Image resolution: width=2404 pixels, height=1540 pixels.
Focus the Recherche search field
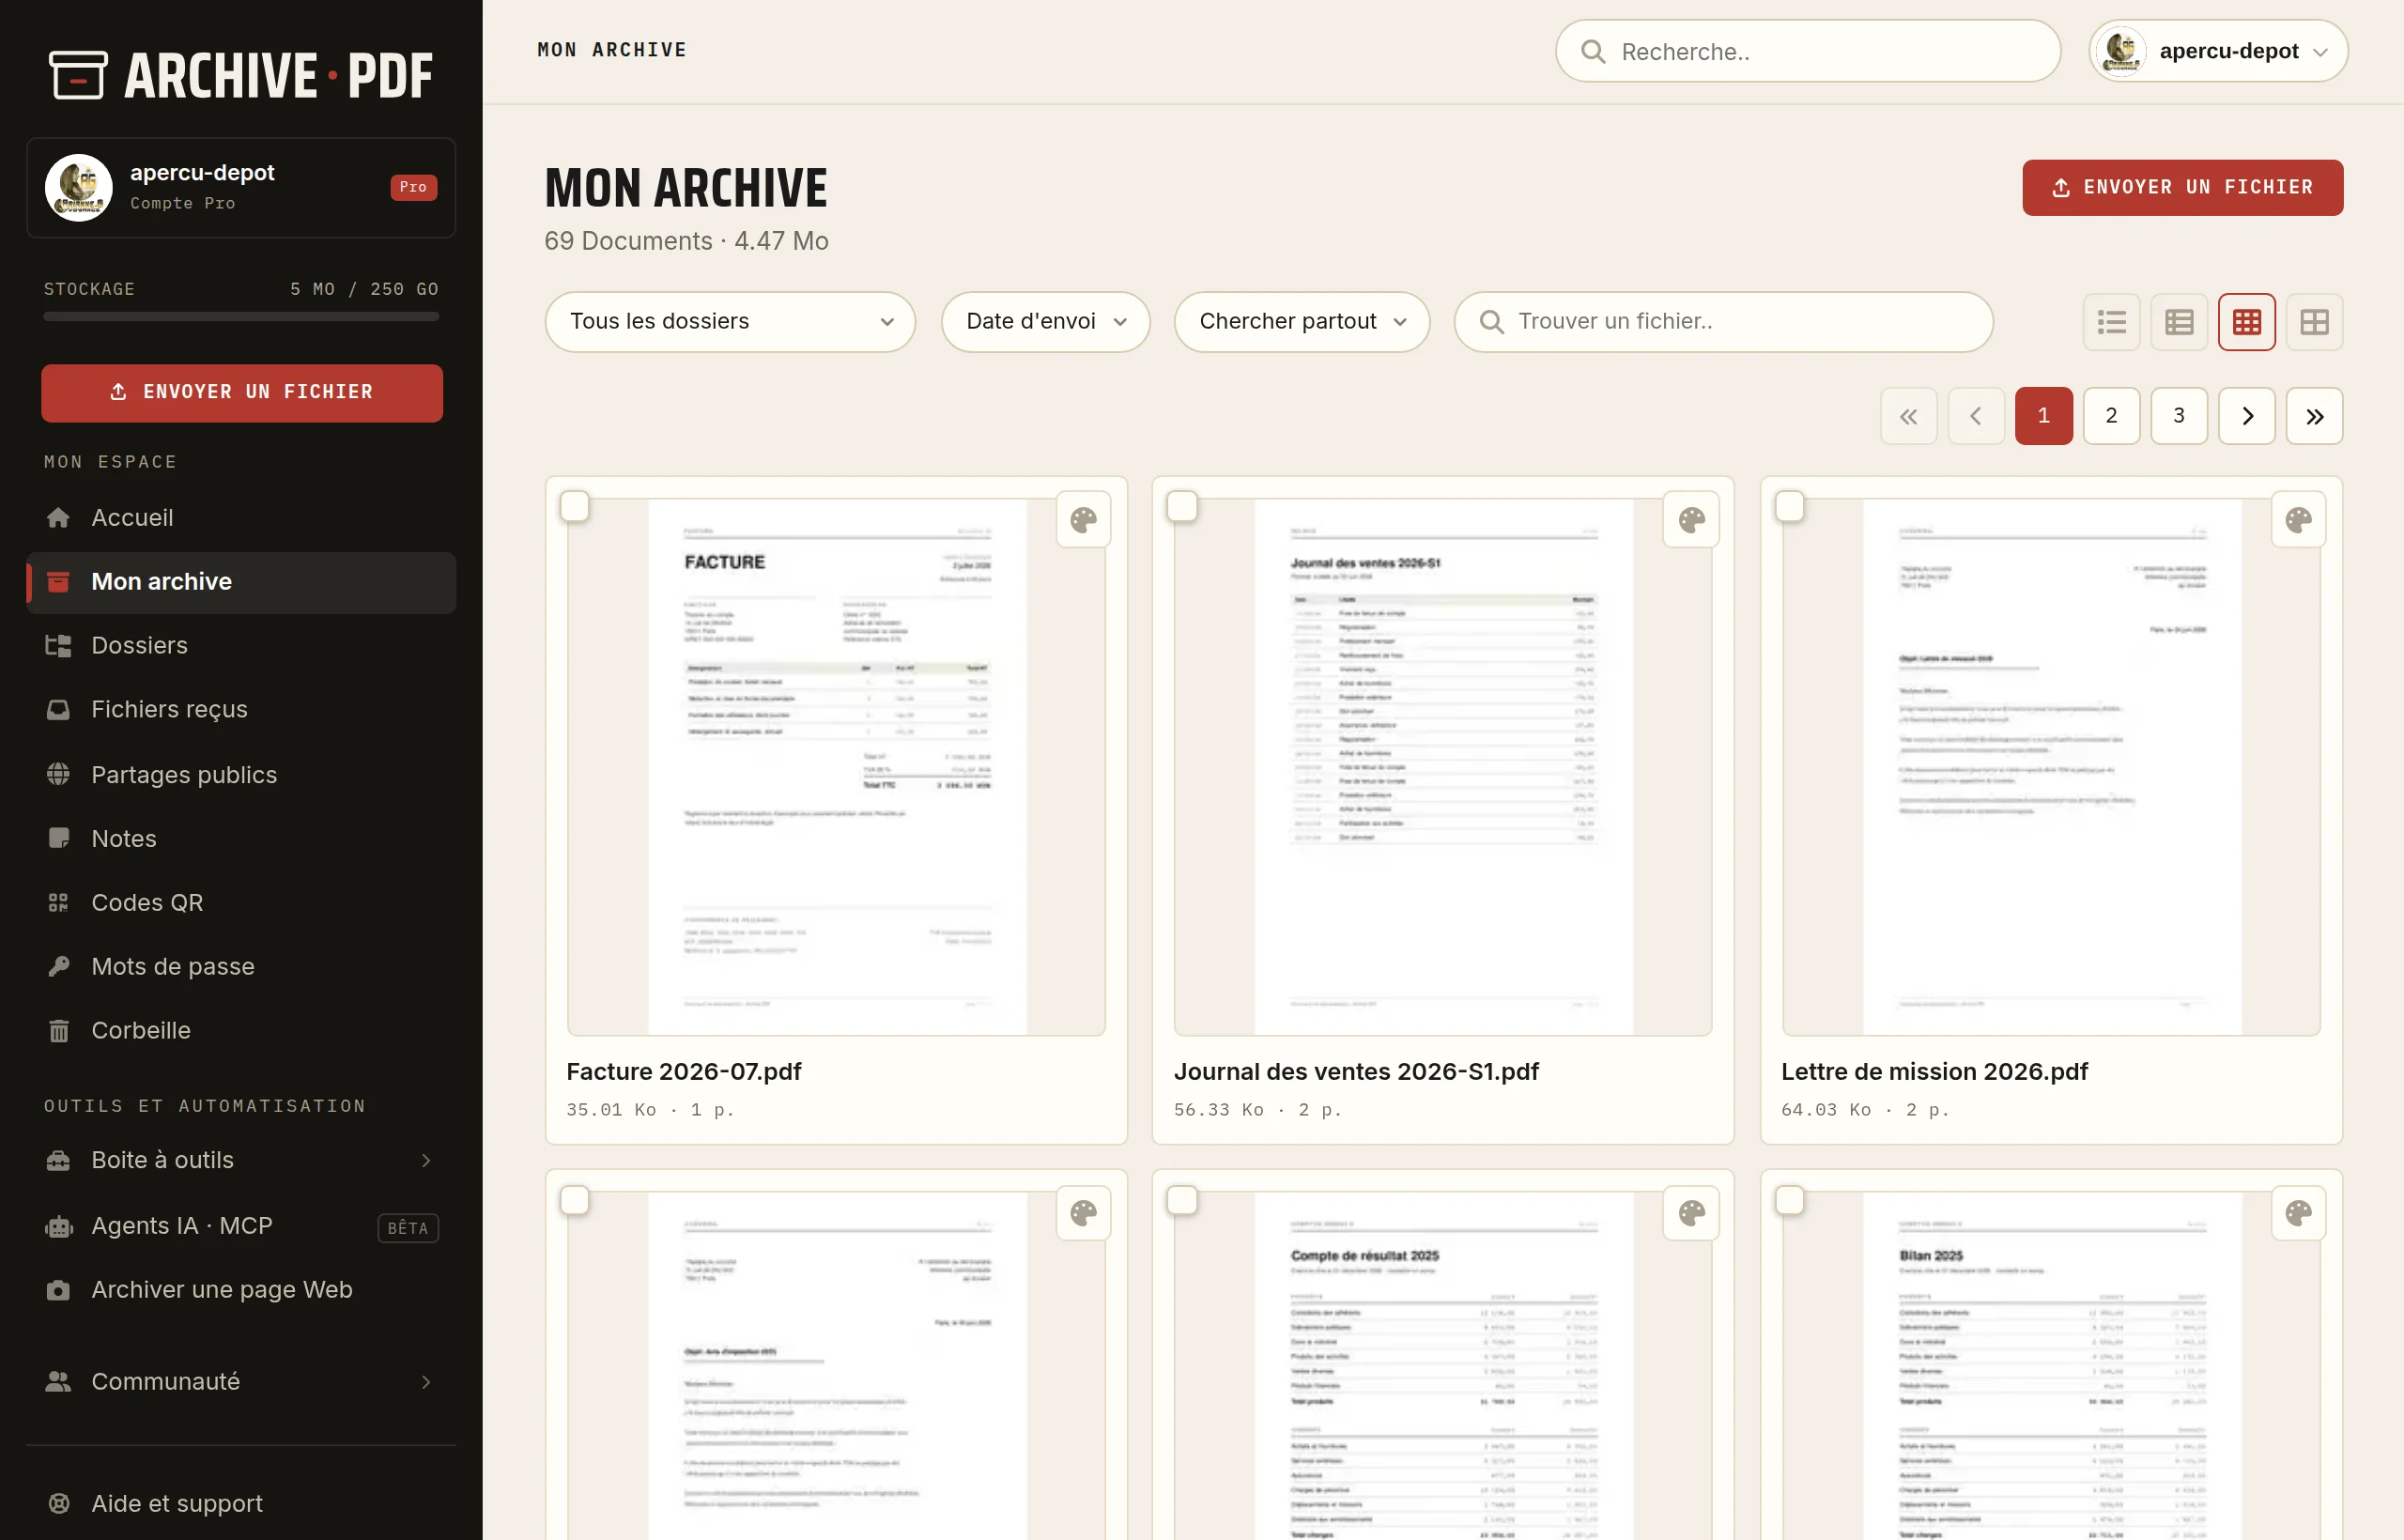(x=1808, y=51)
